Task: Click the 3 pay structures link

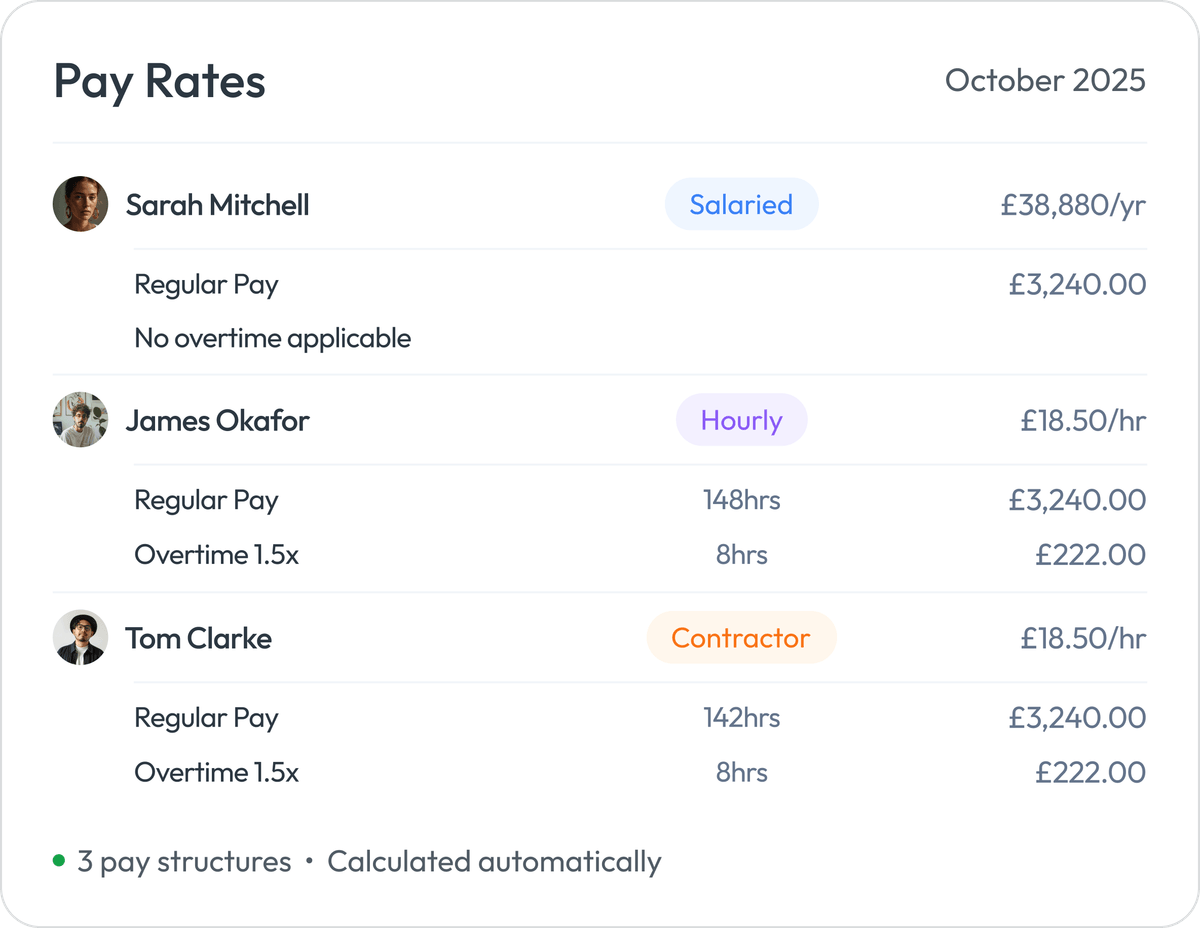Action: click(186, 861)
